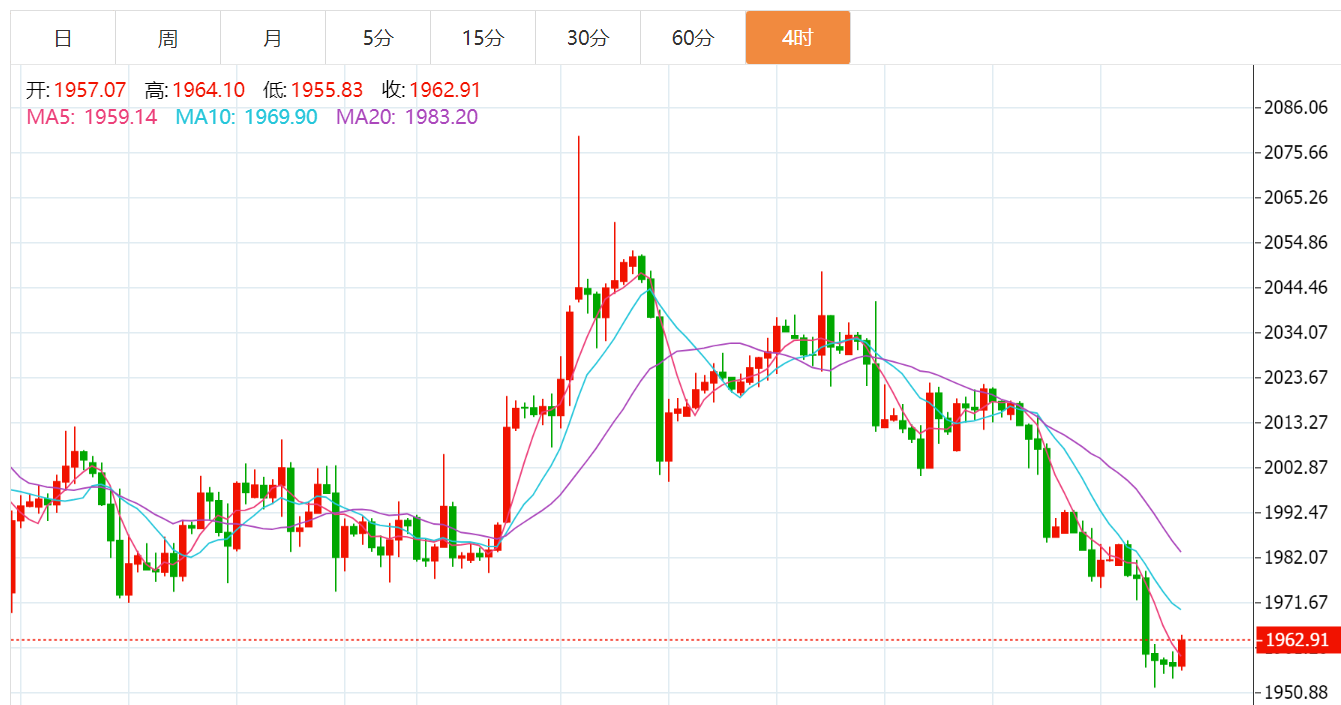Click the MA20: 1983.20 indicator label
The height and width of the screenshot is (705, 1341).
407,117
